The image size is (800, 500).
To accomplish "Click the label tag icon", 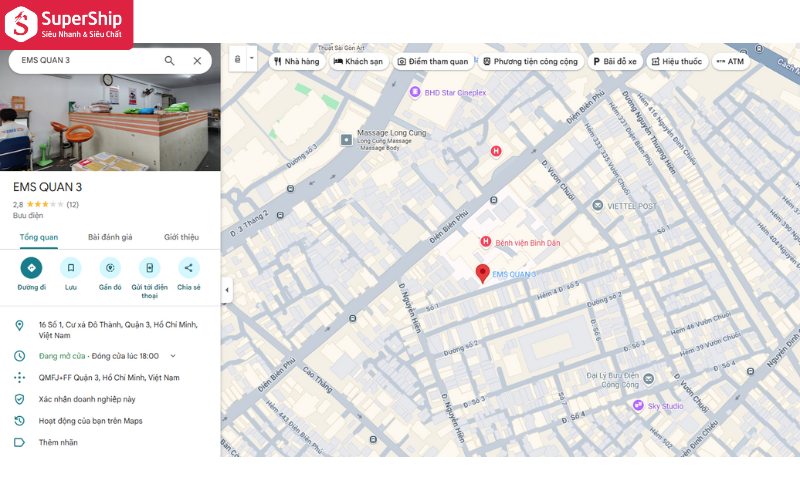I will (x=19, y=442).
